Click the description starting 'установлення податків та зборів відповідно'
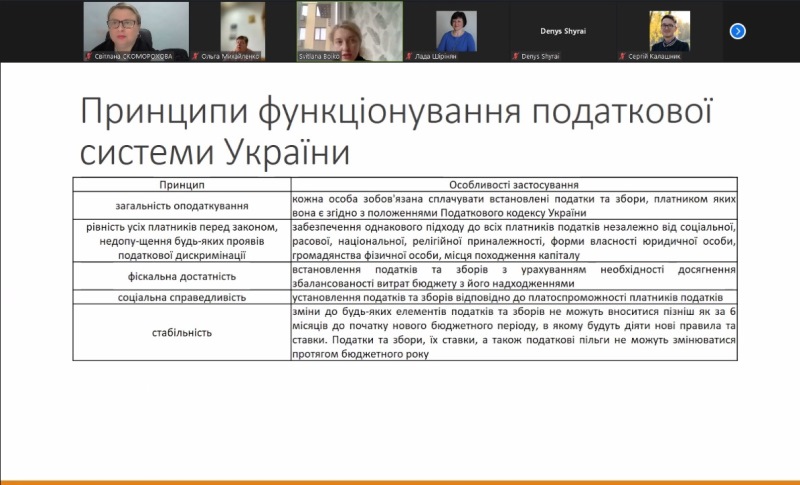 click(x=514, y=297)
